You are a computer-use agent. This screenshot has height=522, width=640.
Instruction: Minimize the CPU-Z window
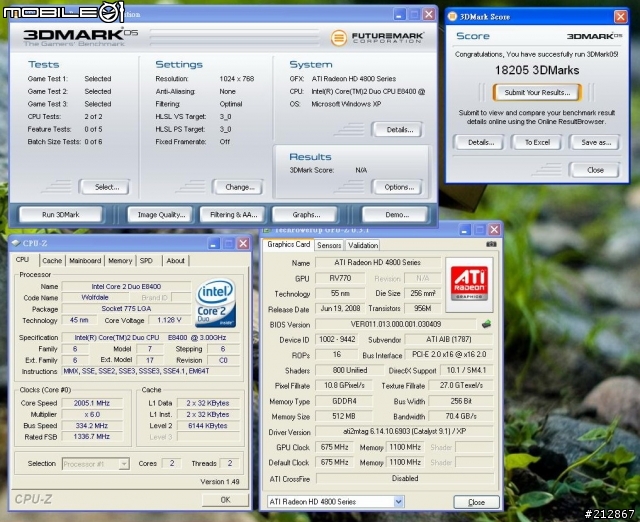(x=213, y=244)
